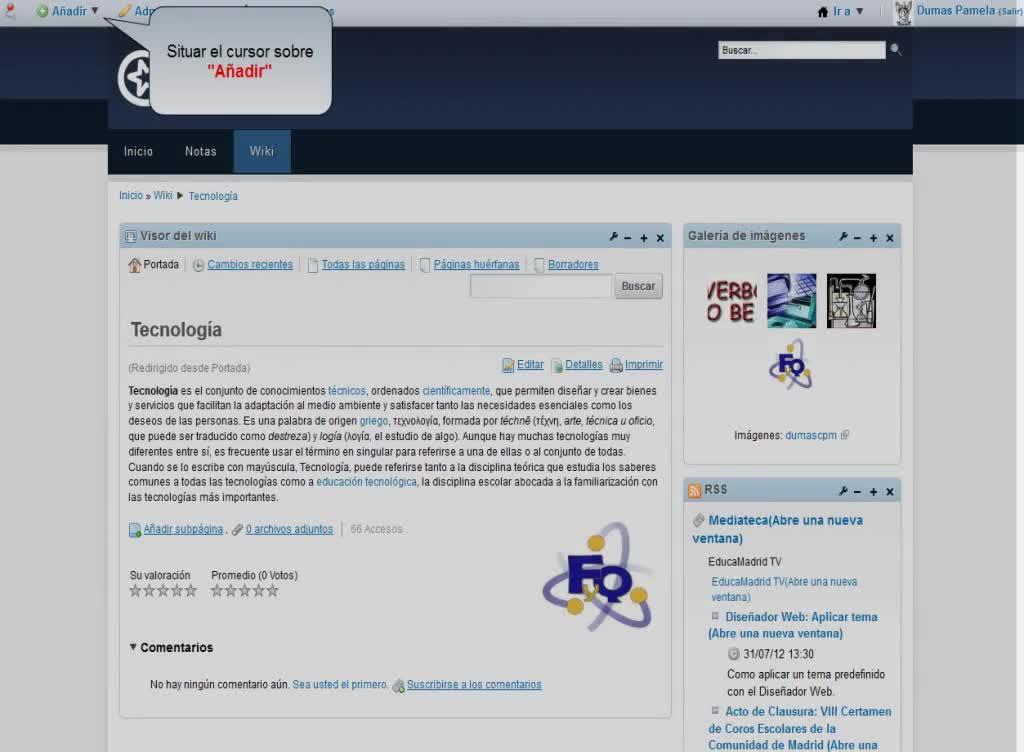1024x752 pixels.
Task: Minimize the Visor del wiki panel
Action: point(628,238)
